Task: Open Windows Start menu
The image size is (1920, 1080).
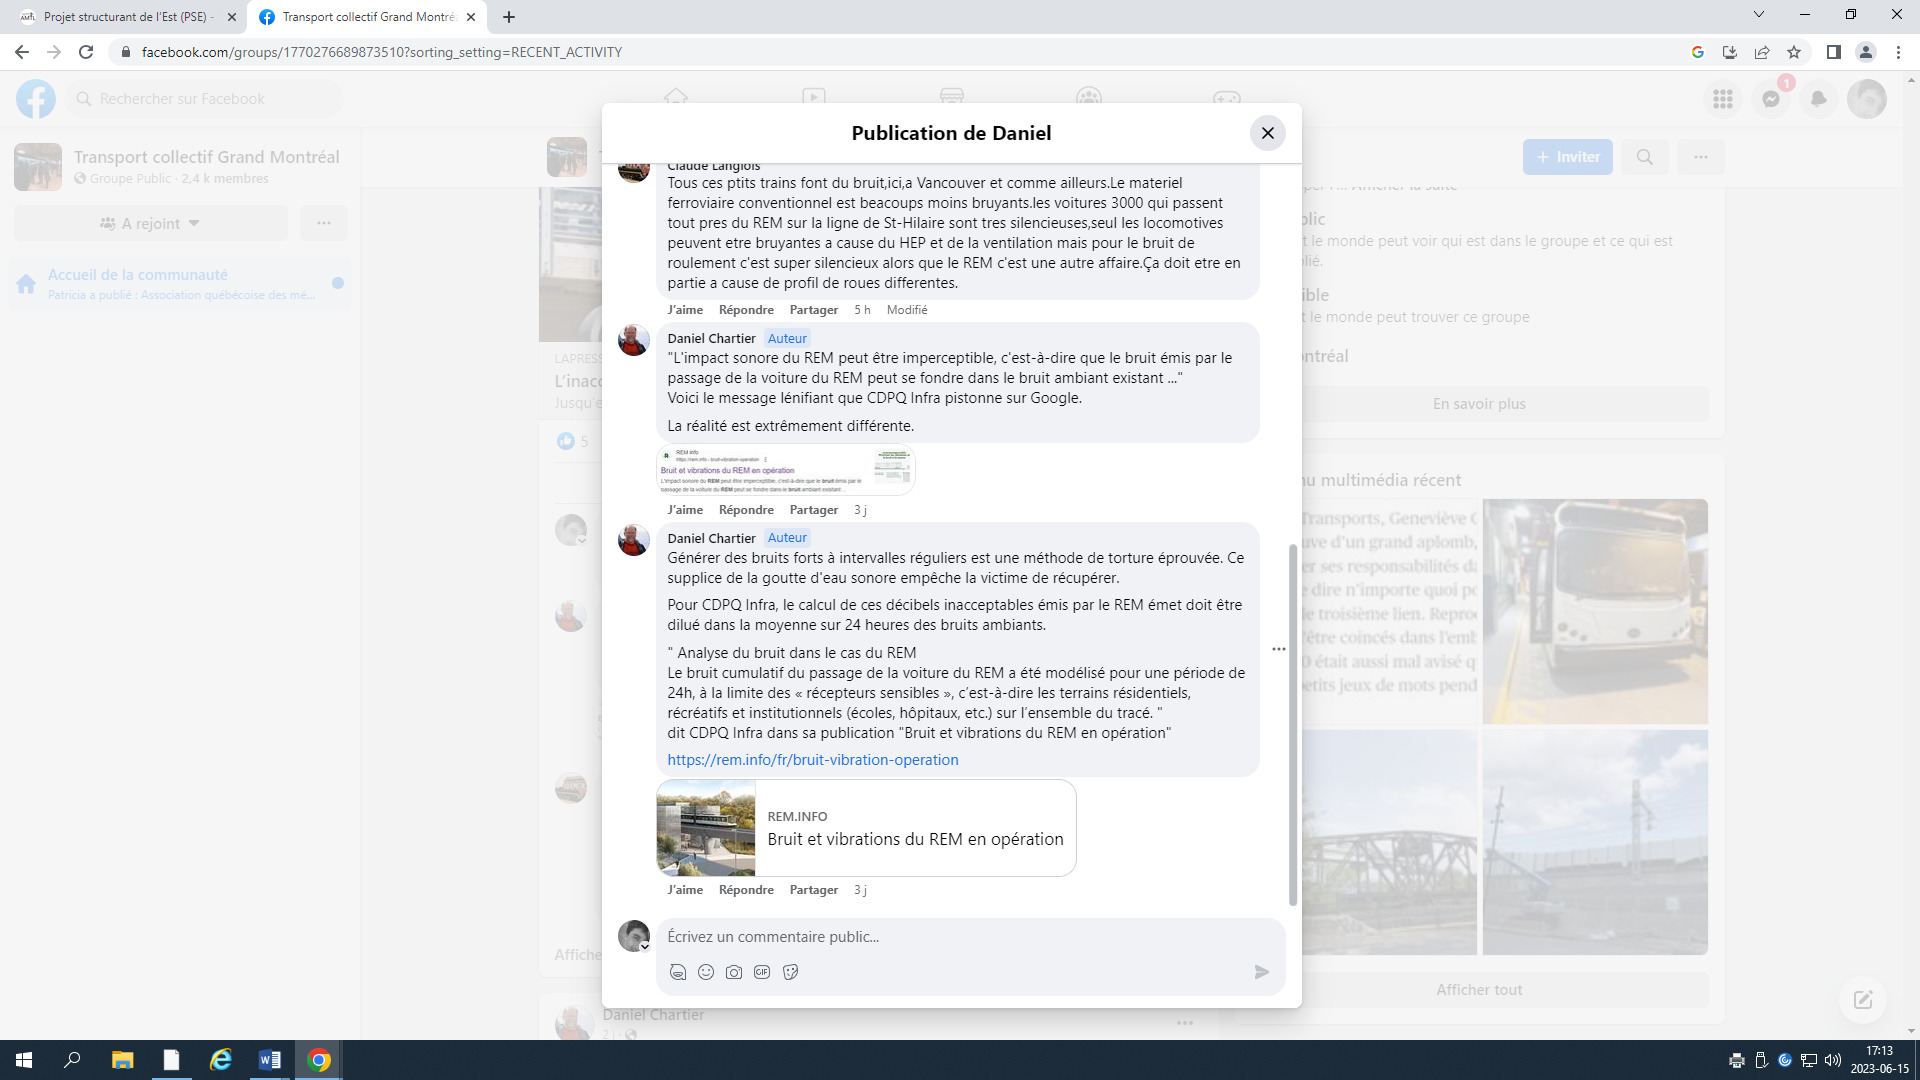Action: [x=24, y=1060]
